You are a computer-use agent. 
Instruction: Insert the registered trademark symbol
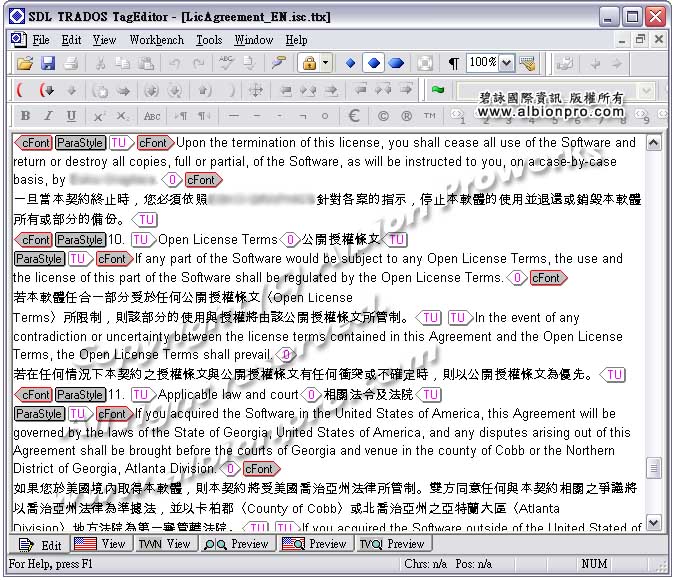(406, 116)
